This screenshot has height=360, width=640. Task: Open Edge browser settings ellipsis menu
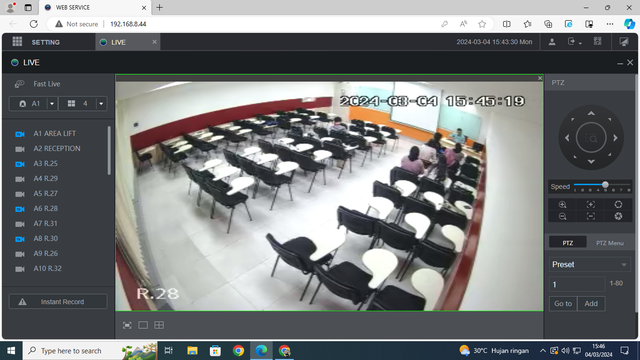[610, 24]
